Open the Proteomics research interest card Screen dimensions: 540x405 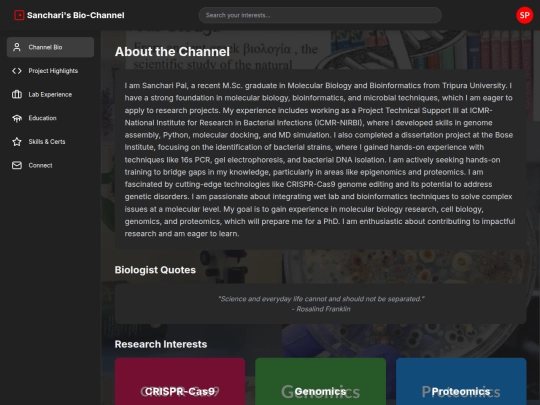461,381
